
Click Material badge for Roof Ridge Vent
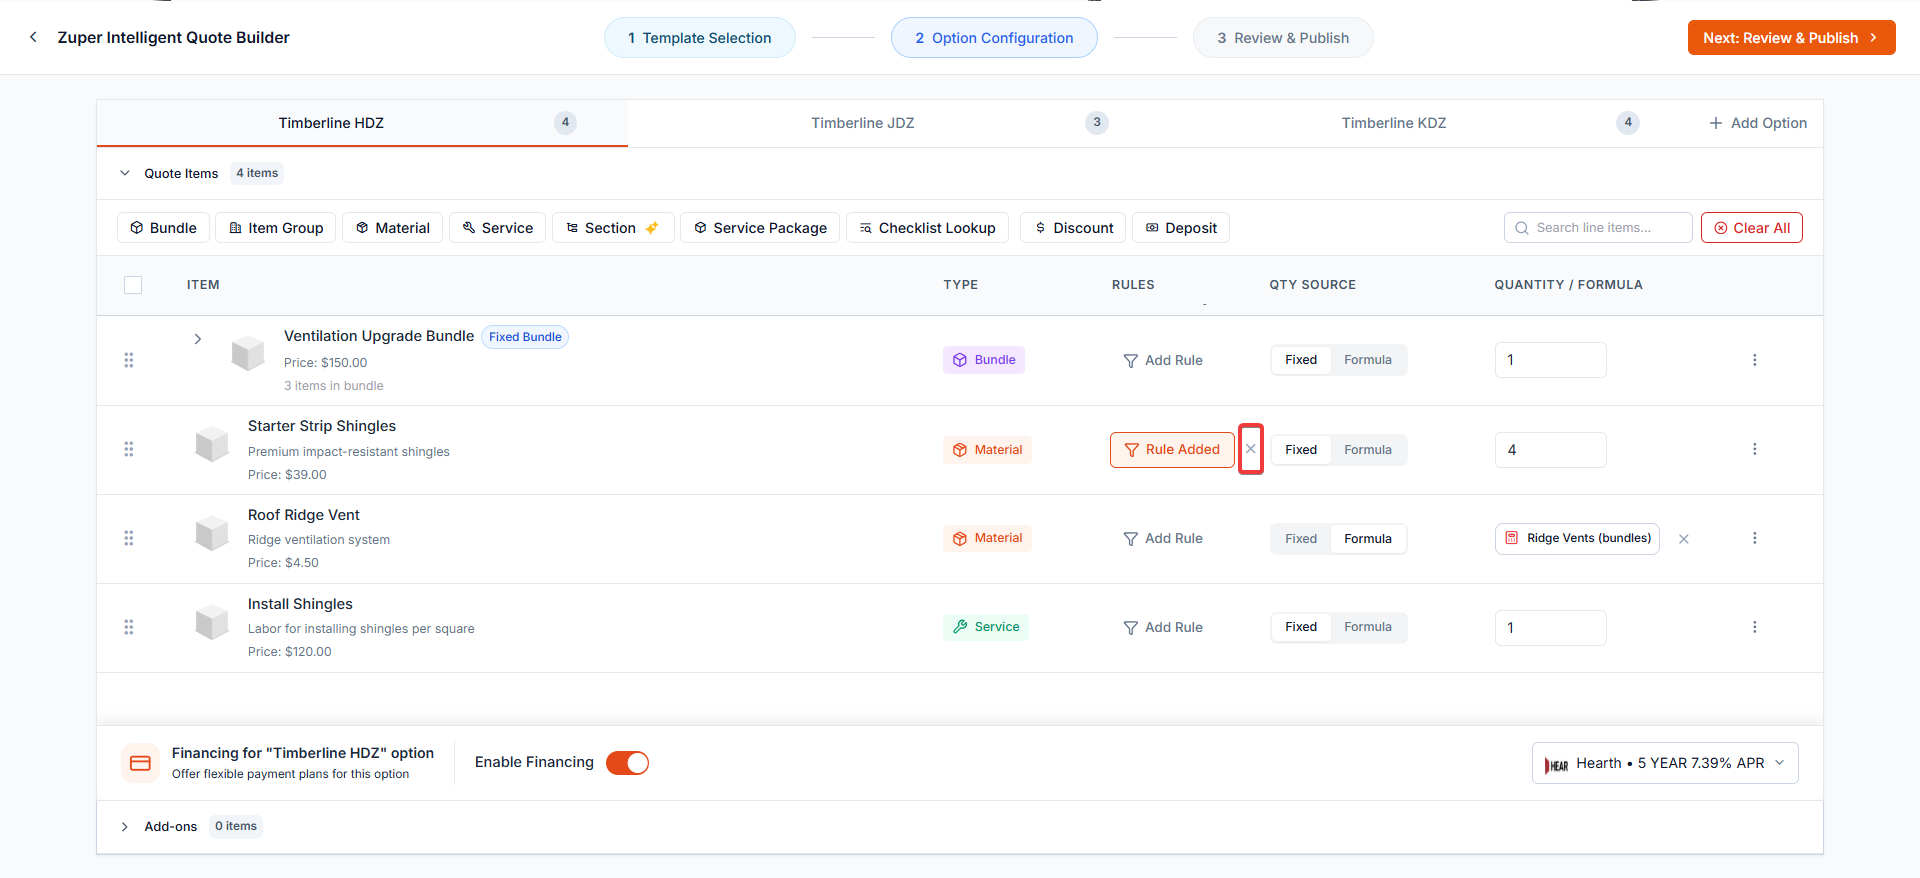click(x=987, y=538)
